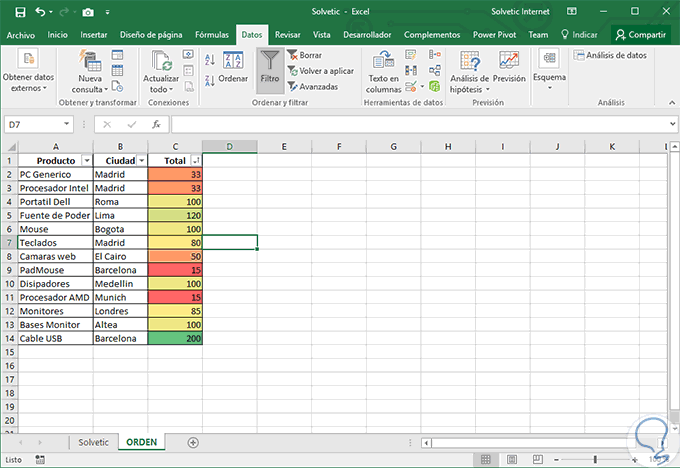
Task: Switch to Page Break Preview view
Action: point(538,459)
